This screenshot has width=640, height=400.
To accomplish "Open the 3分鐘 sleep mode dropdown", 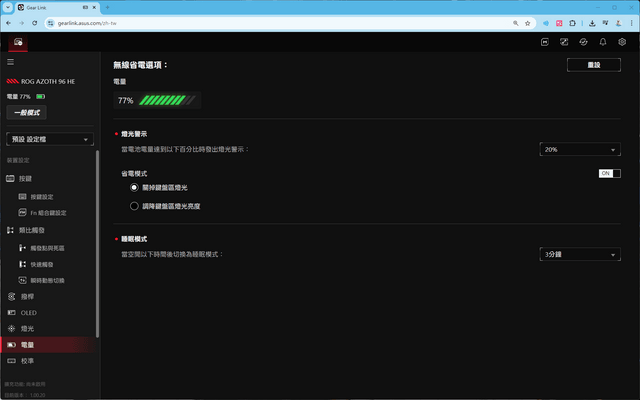I will coord(580,254).
